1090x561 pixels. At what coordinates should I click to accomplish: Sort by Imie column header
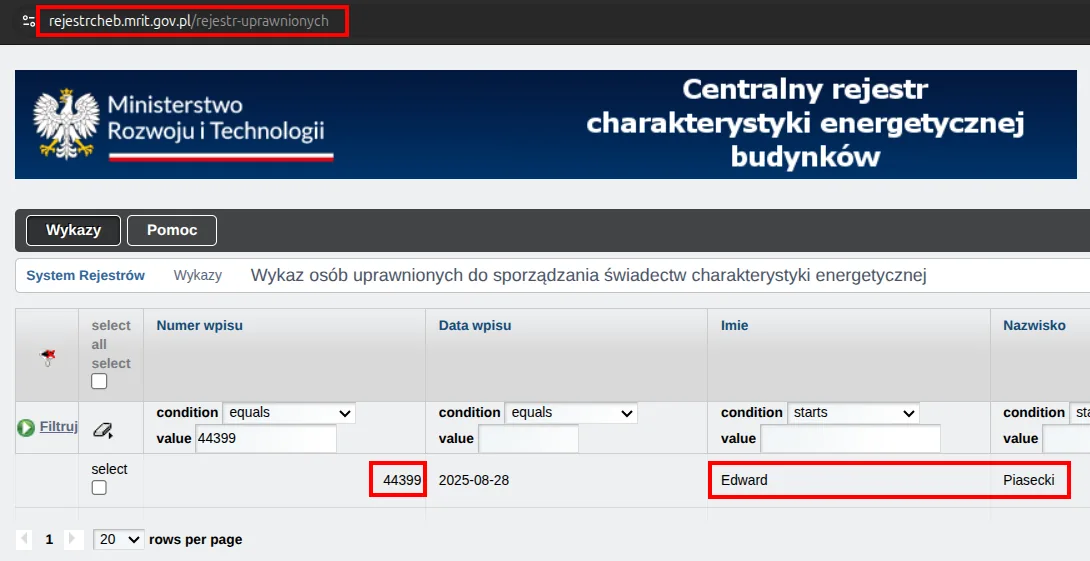(735, 325)
